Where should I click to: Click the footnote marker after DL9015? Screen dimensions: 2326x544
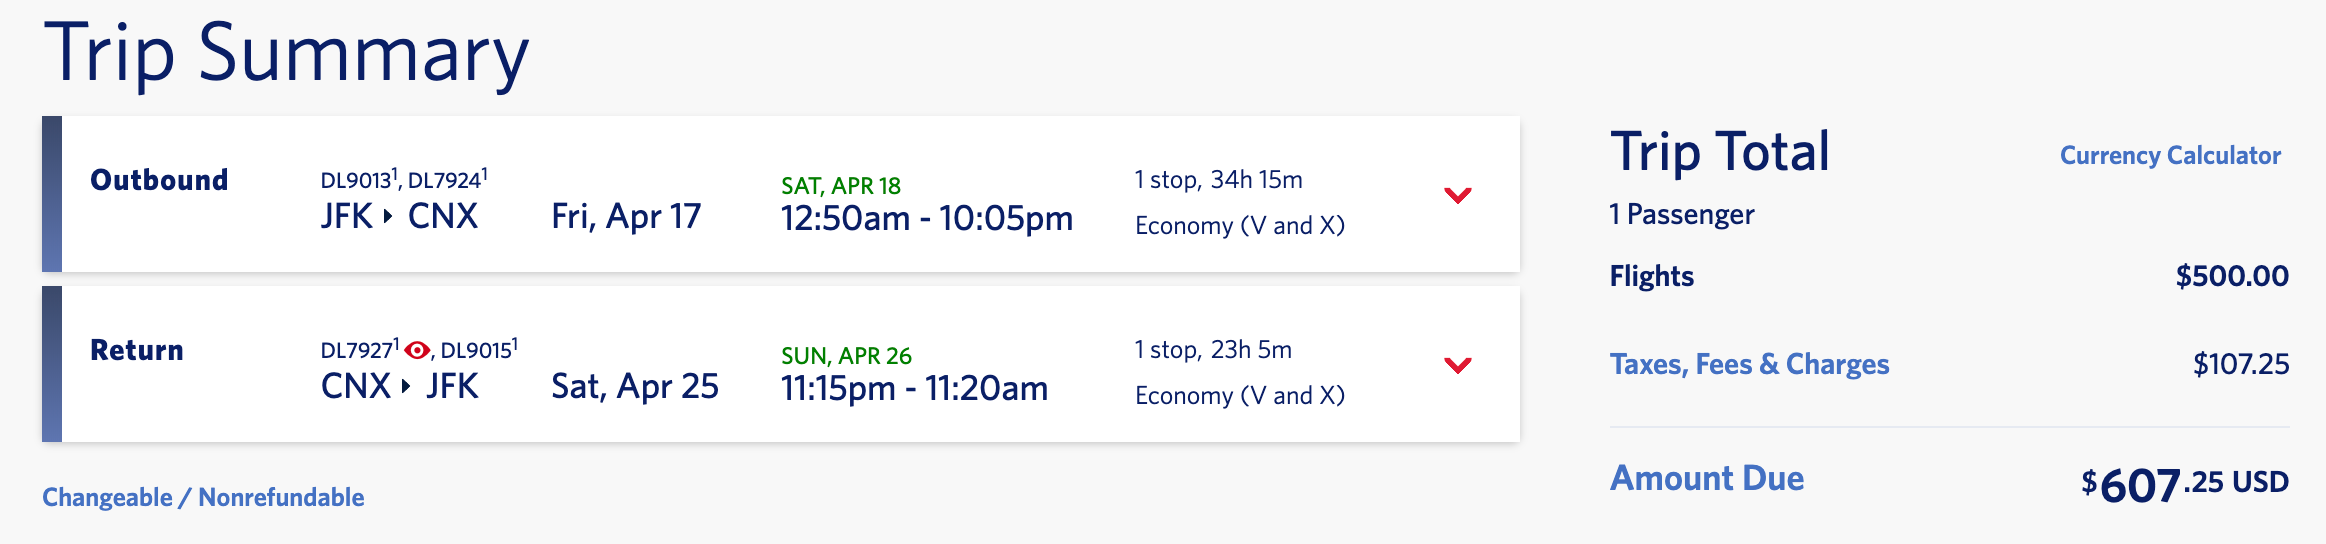[515, 343]
